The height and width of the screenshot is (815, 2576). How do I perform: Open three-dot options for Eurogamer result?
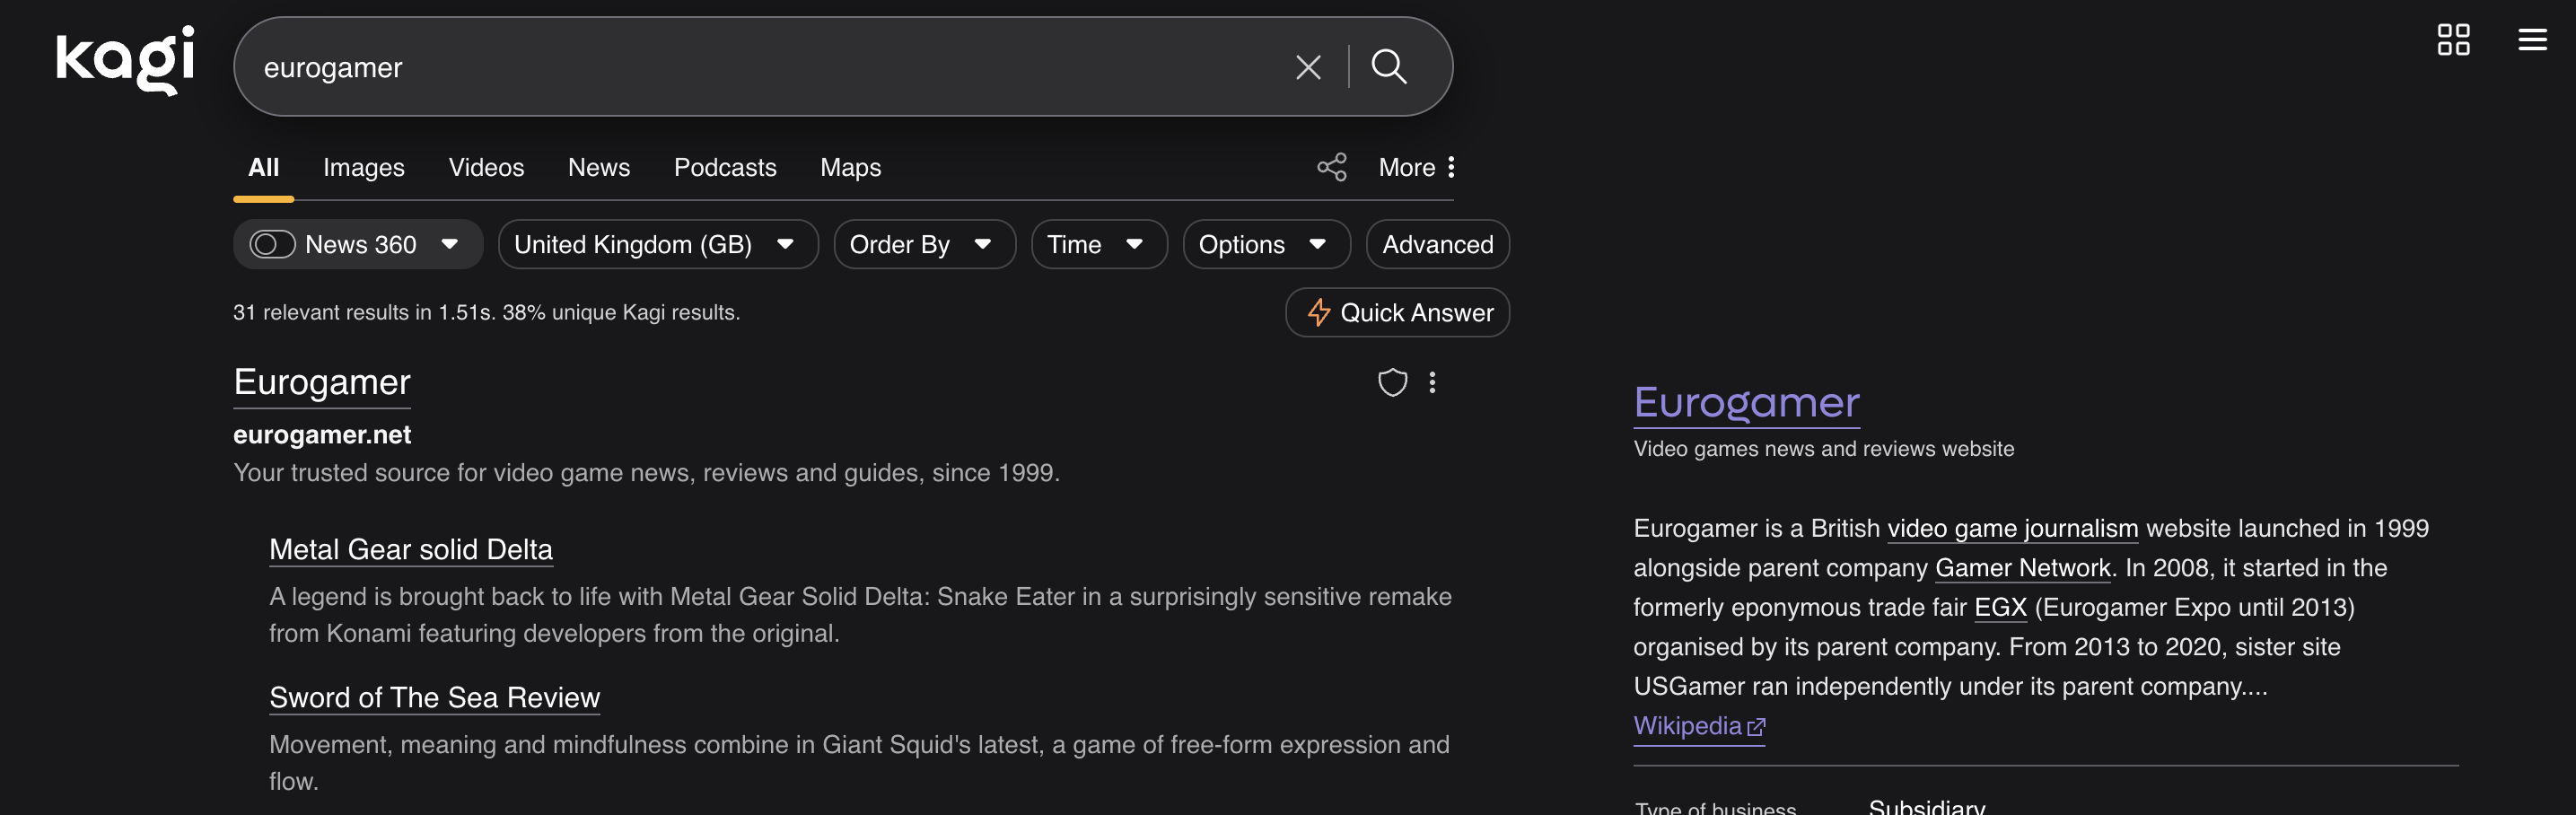point(1432,382)
